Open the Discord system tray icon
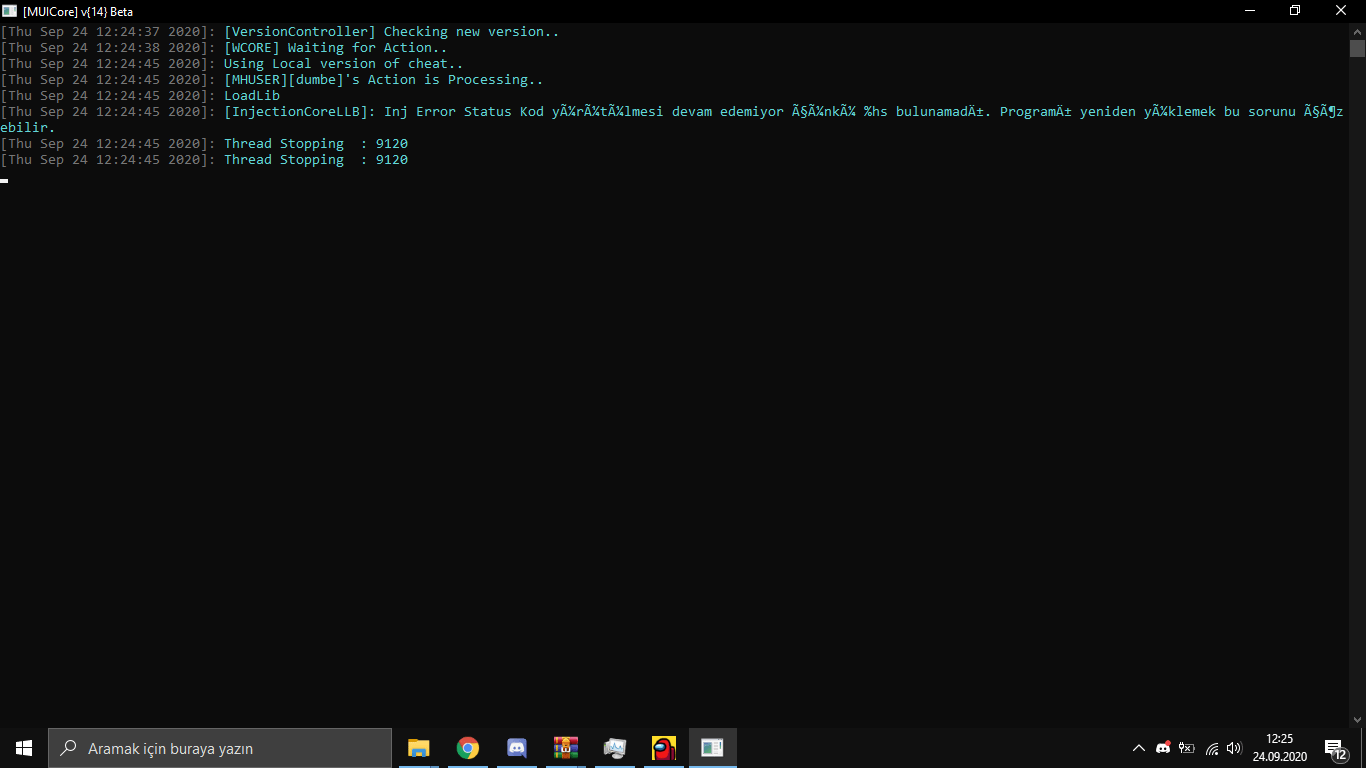 pos(1163,748)
